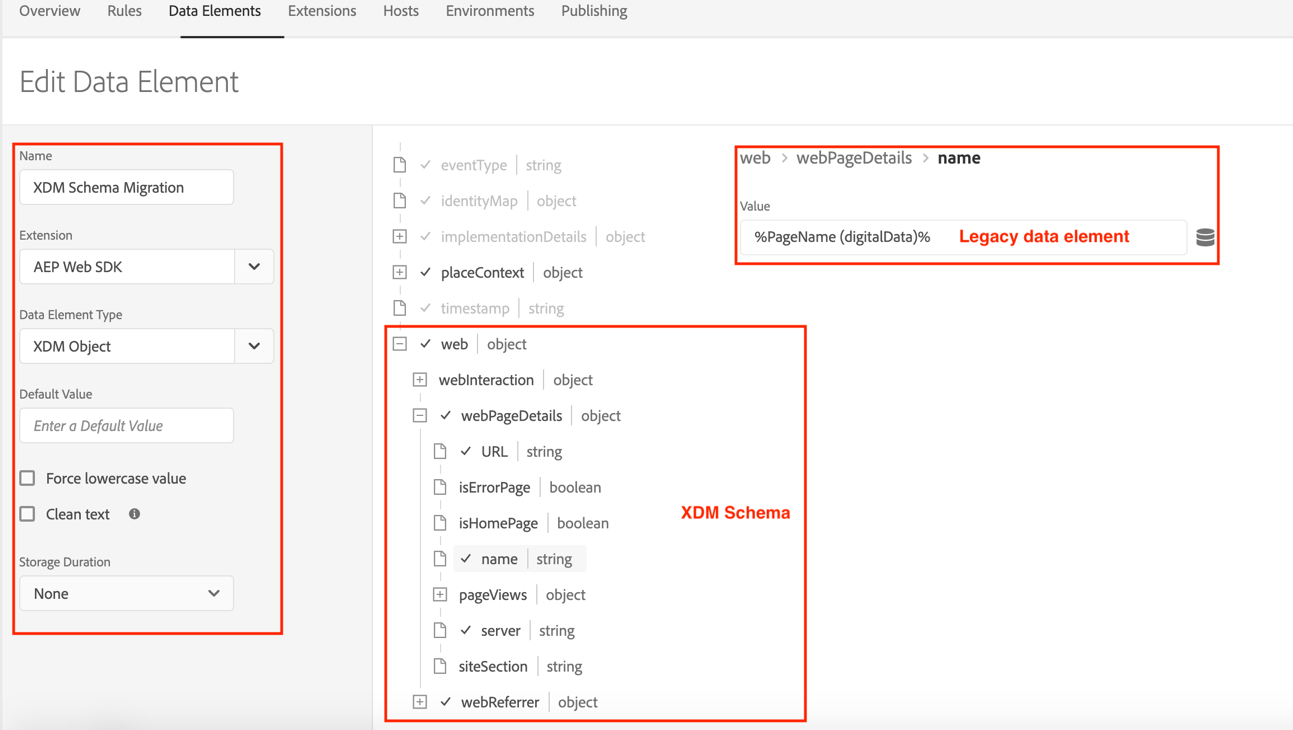This screenshot has height=730, width=1293.
Task: Click the page icon next to timestamp
Action: tap(398, 307)
